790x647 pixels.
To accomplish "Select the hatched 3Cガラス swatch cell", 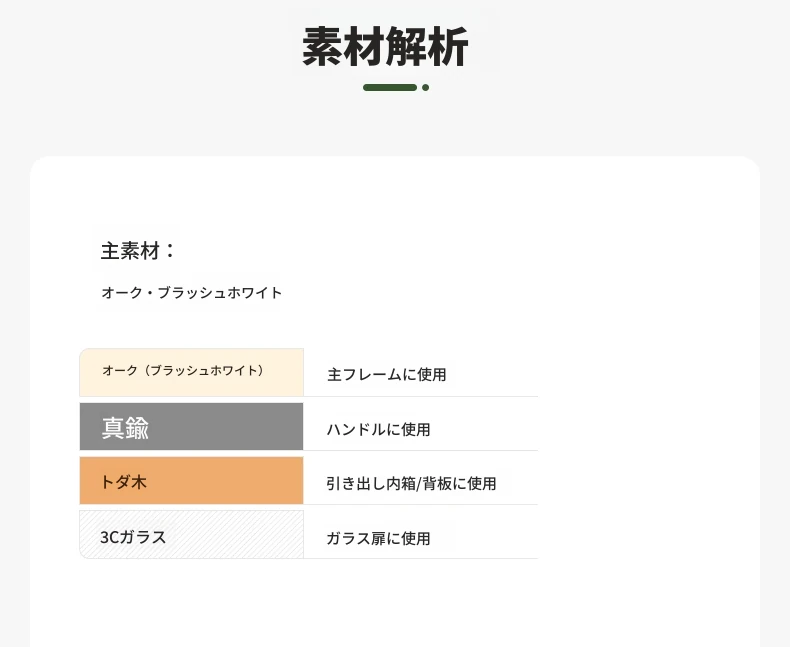I will coord(191,535).
